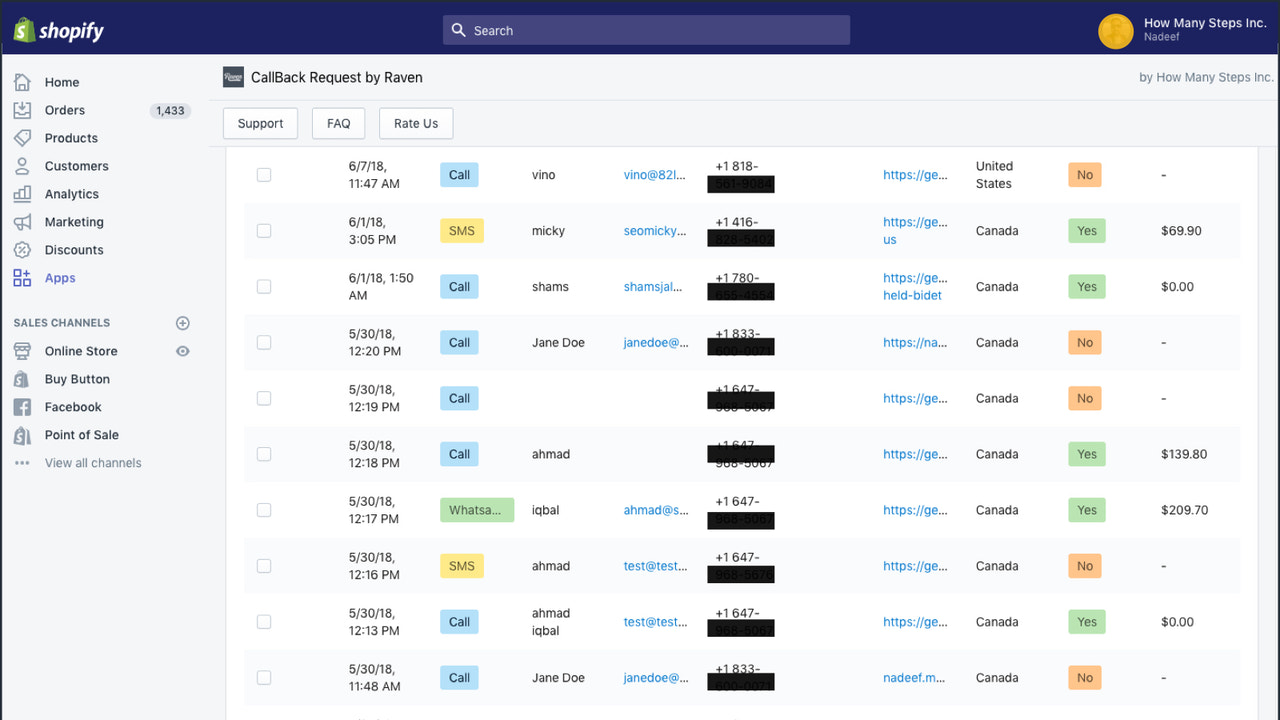This screenshot has width=1280, height=720.
Task: Add a sales channel via plus icon
Action: click(x=182, y=322)
